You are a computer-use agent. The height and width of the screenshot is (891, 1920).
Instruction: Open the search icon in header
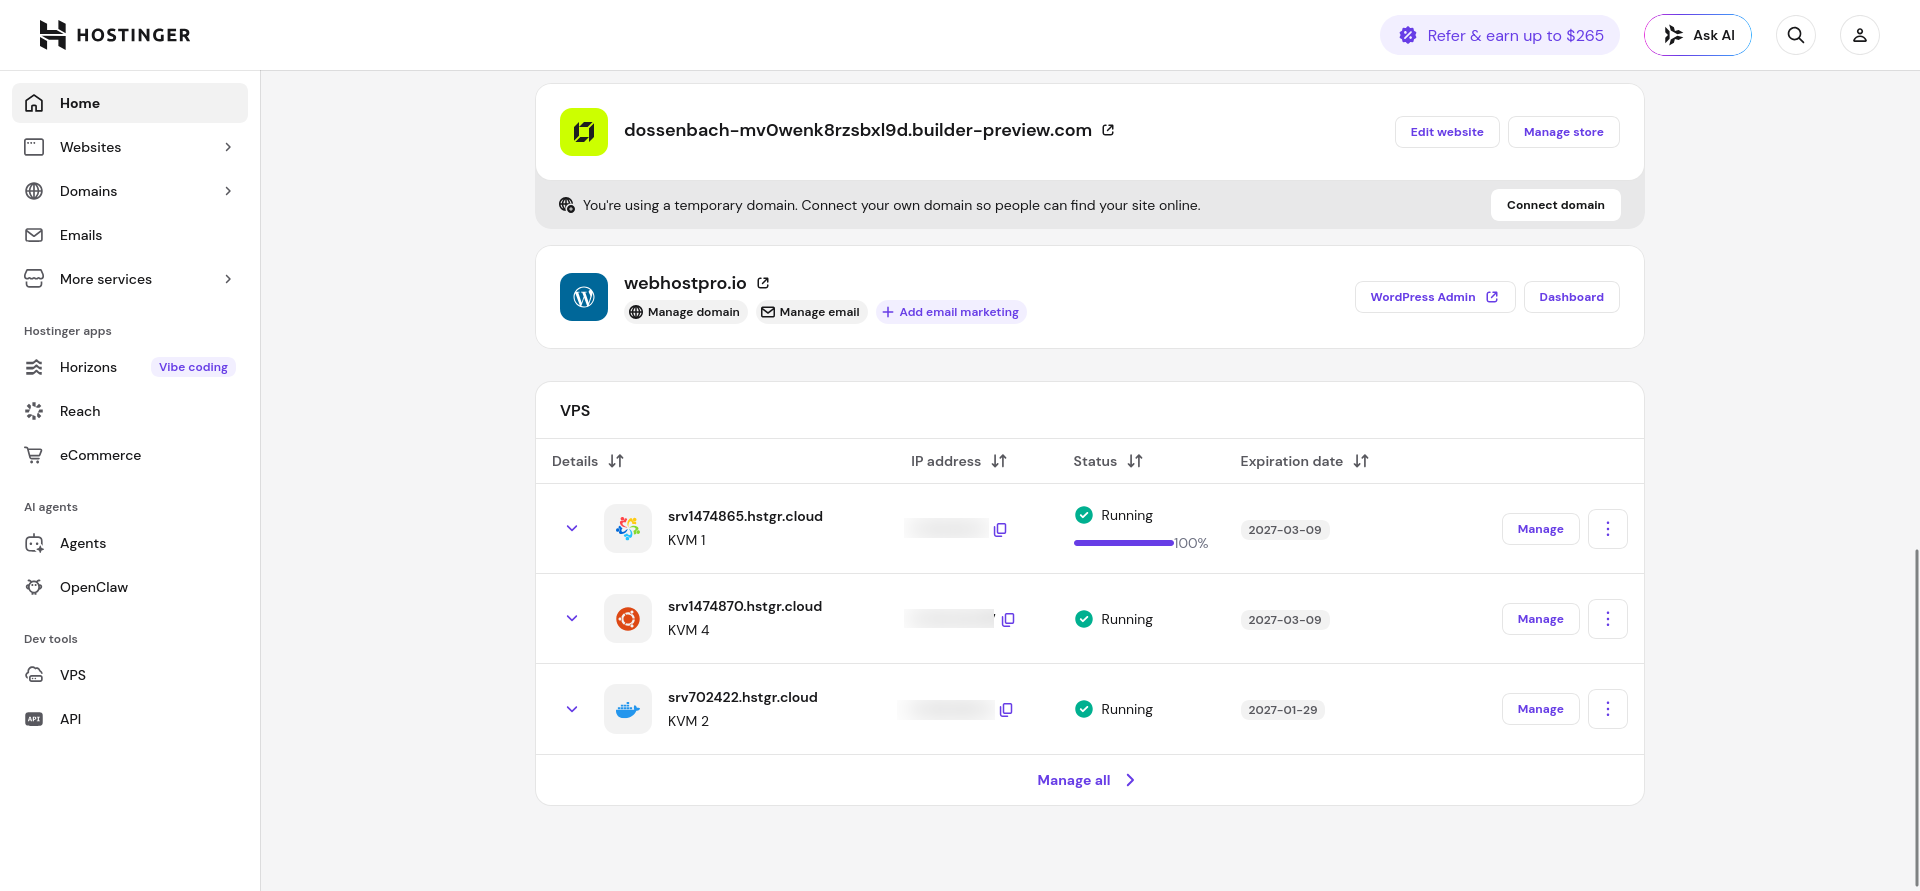(1796, 35)
